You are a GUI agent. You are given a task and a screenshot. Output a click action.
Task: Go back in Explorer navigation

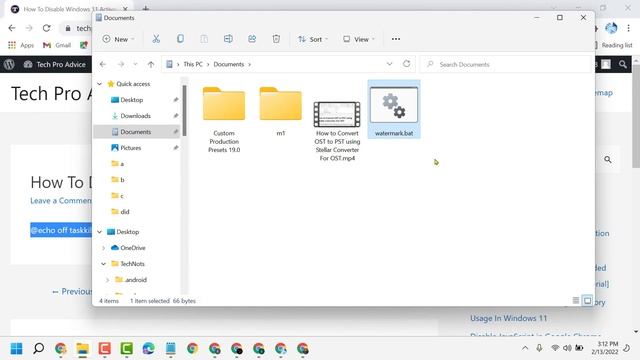103,64
